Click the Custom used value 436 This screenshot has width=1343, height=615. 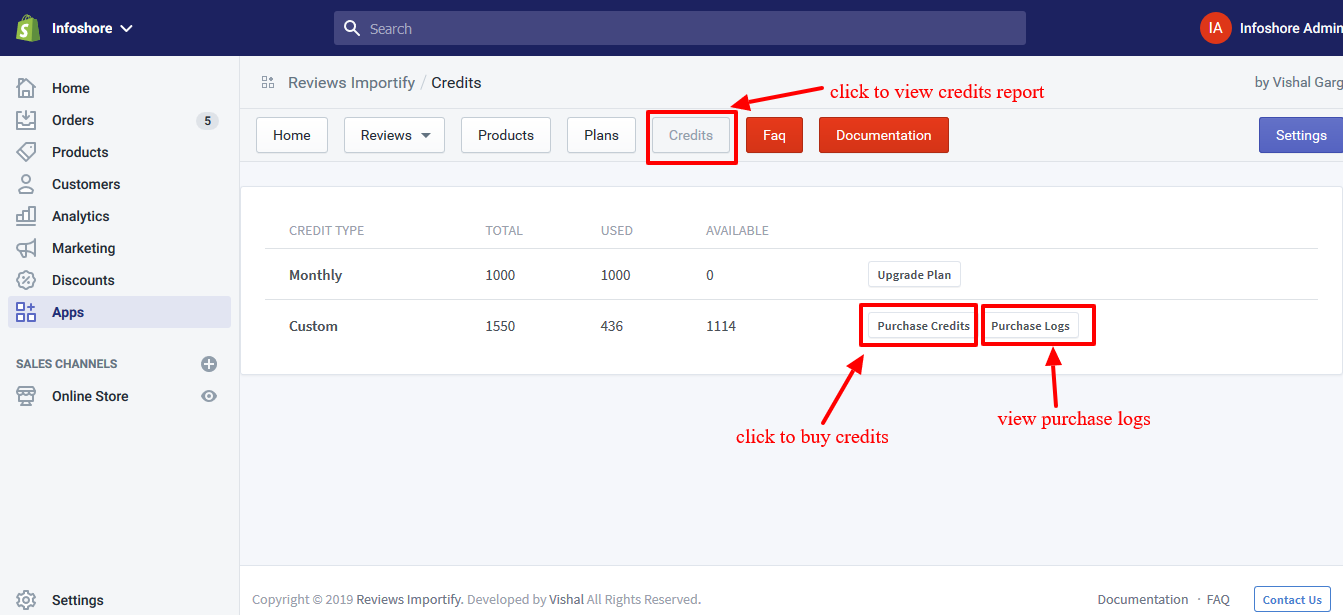pyautogui.click(x=612, y=326)
